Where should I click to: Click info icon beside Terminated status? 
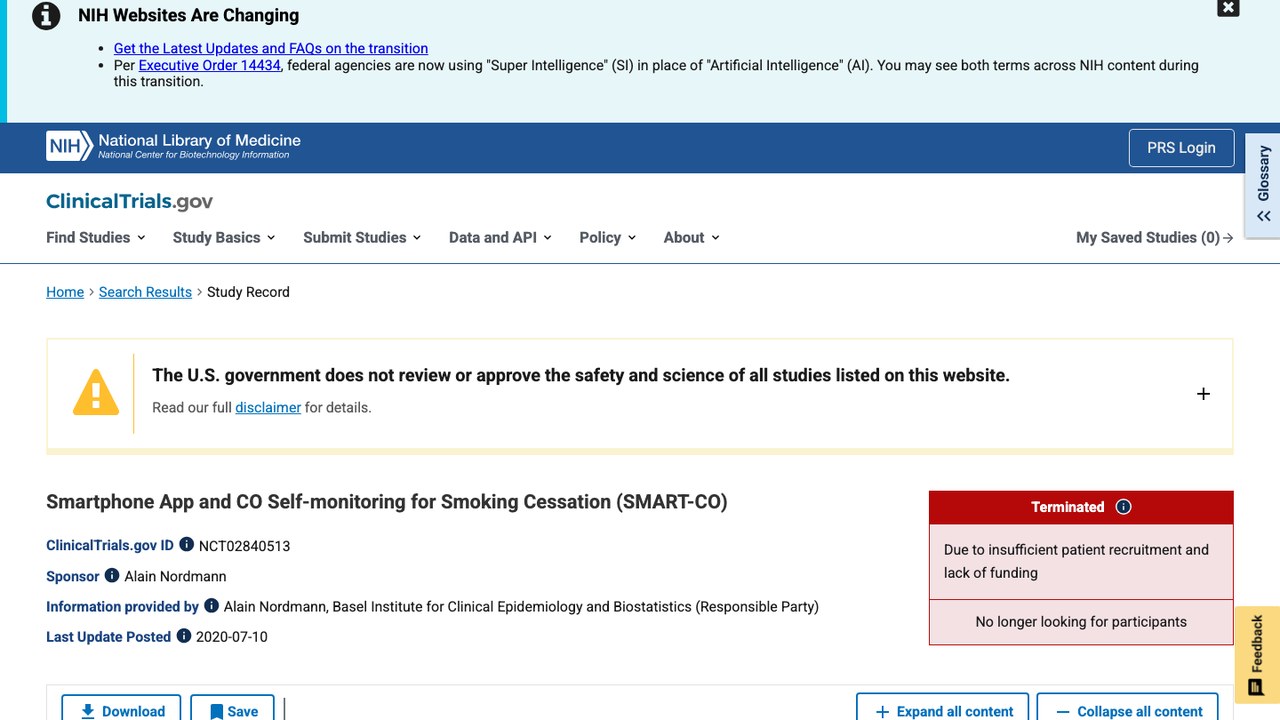[x=1123, y=507]
